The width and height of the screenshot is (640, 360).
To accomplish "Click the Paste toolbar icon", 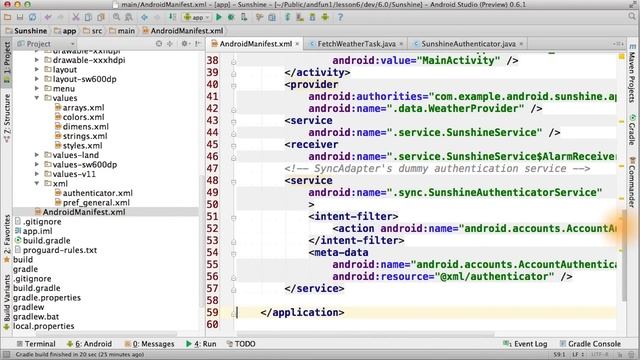I will point(101,18).
